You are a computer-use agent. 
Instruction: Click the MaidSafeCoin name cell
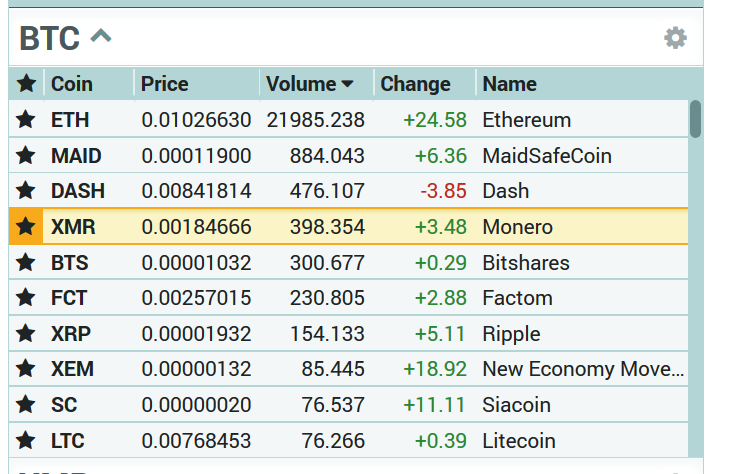(547, 156)
